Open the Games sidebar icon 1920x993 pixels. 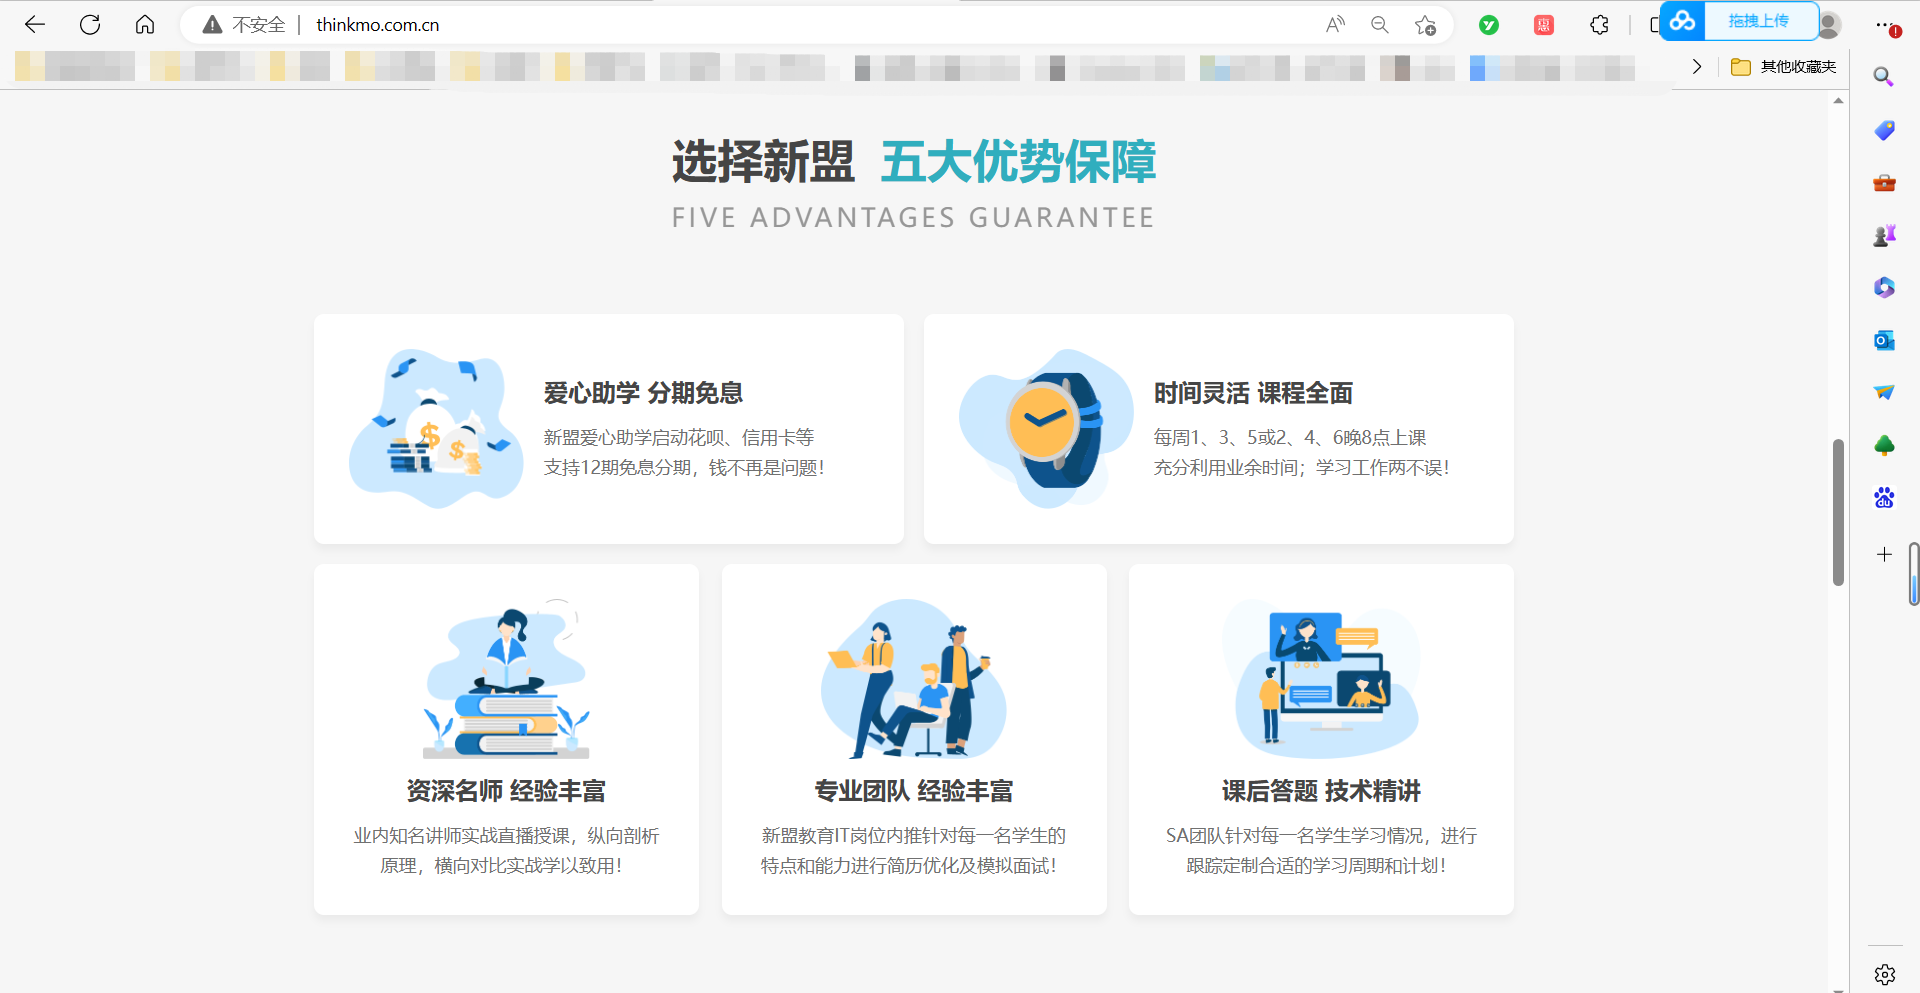coord(1884,235)
